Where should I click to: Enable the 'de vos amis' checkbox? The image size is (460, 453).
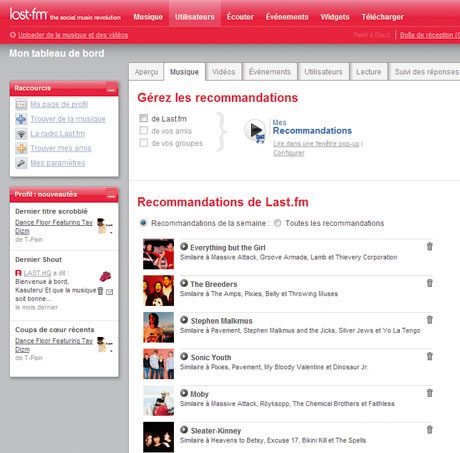point(144,130)
